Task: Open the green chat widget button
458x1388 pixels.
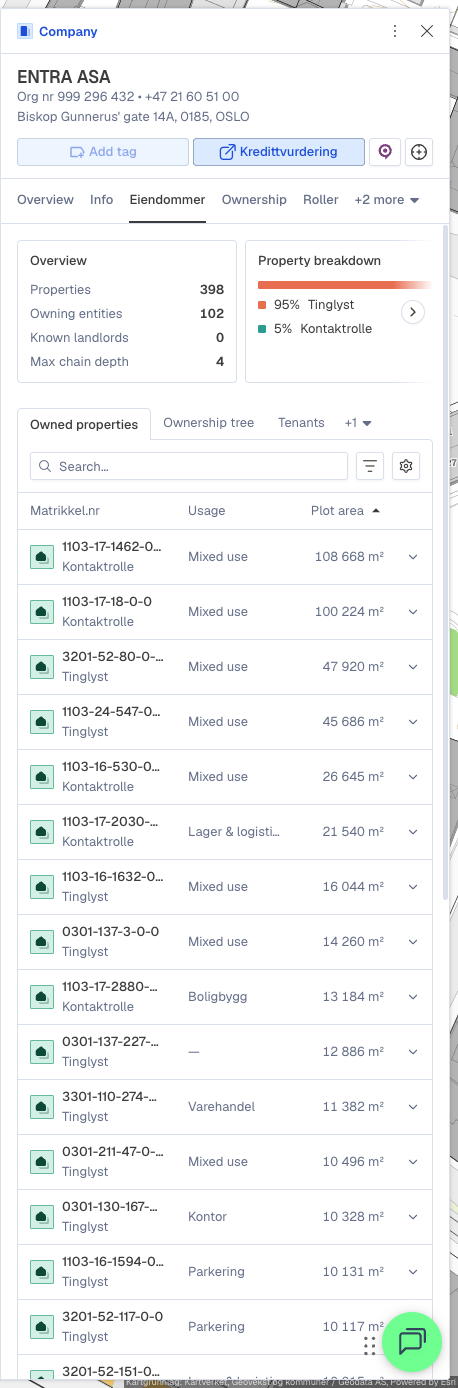Action: tap(412, 1342)
